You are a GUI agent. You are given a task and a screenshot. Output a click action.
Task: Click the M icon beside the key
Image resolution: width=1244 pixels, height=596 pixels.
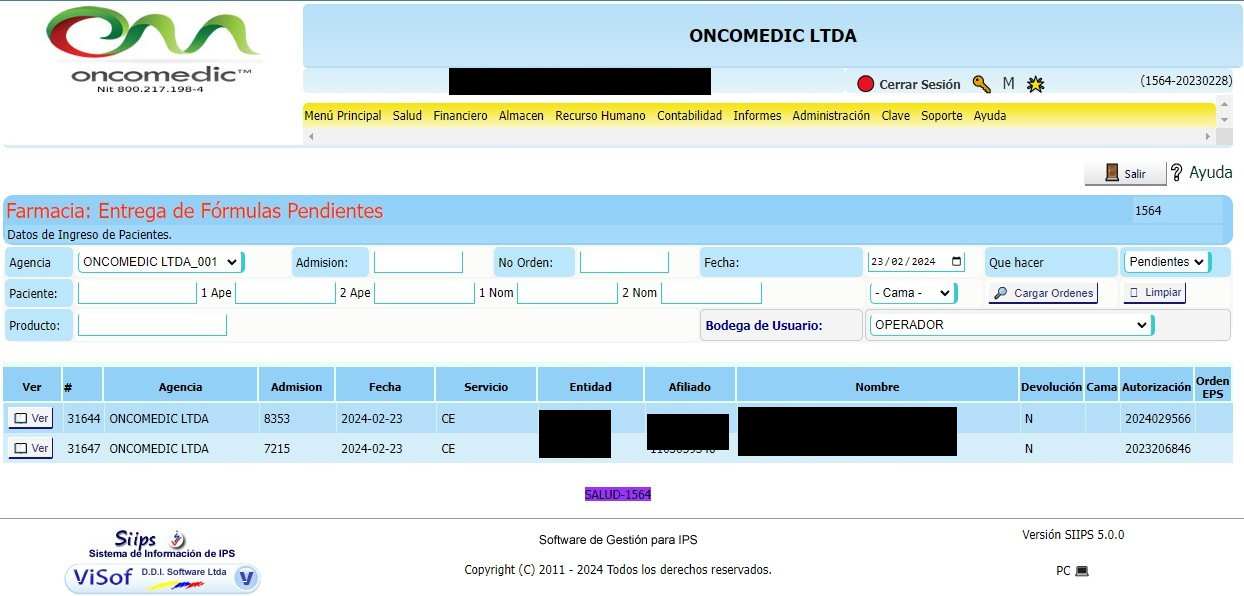click(x=1008, y=84)
